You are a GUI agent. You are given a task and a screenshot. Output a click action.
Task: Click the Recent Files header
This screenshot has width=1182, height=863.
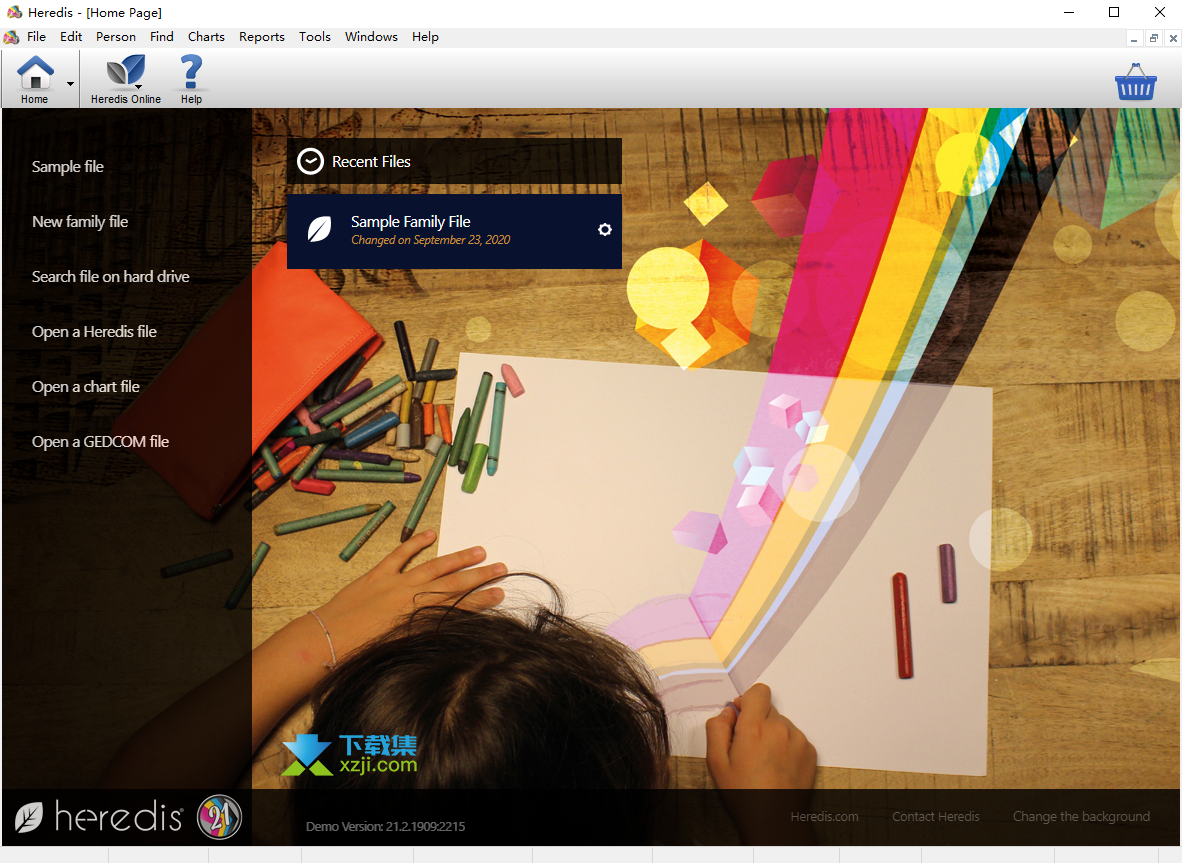455,161
